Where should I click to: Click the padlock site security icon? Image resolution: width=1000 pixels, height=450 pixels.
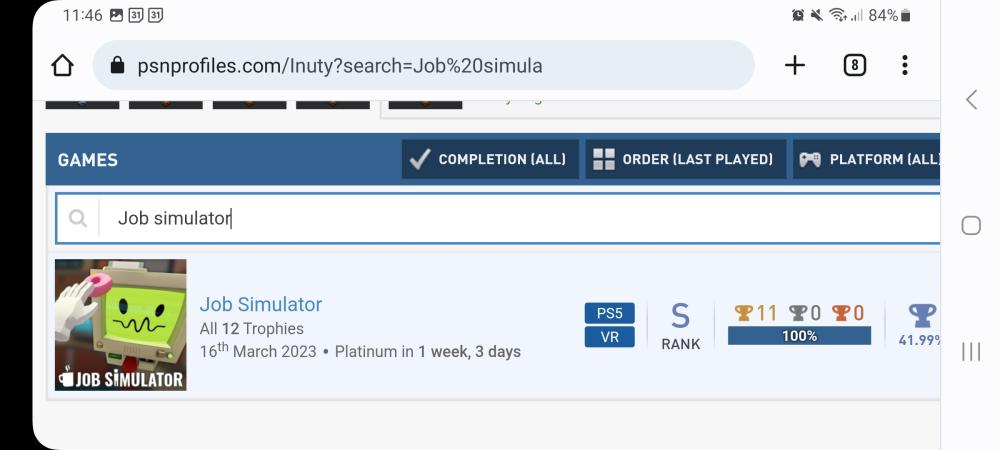pos(118,66)
